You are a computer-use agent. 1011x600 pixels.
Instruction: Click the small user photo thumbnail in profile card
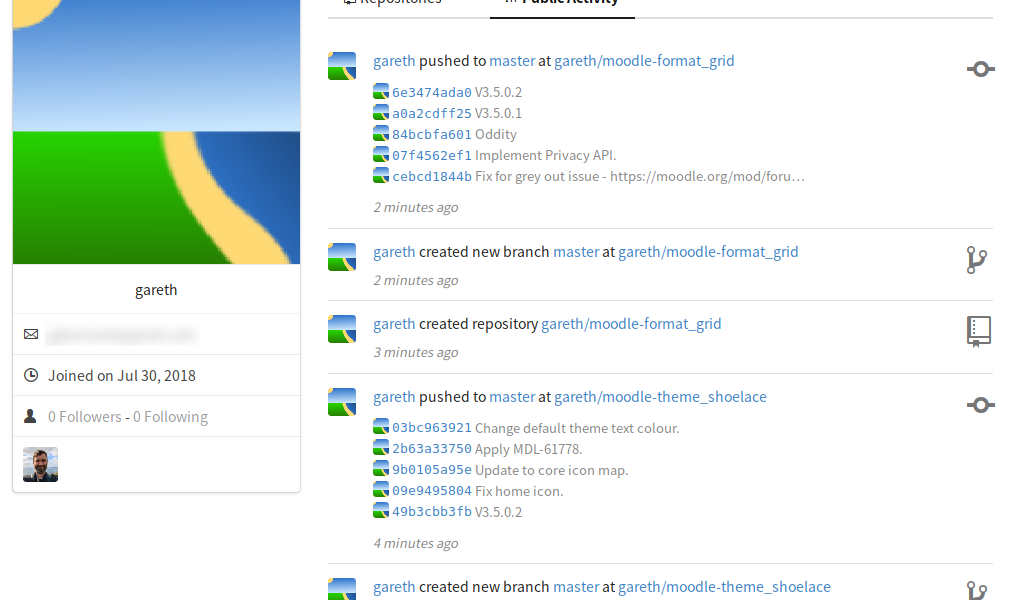point(41,465)
